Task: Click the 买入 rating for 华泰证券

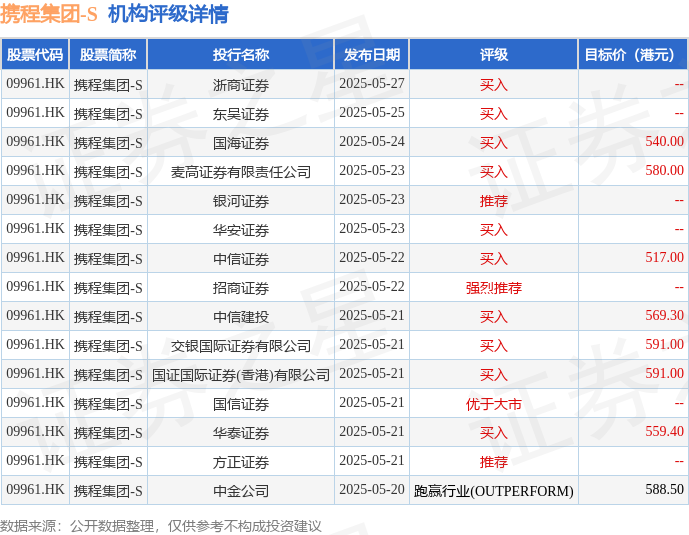Action: 494,433
